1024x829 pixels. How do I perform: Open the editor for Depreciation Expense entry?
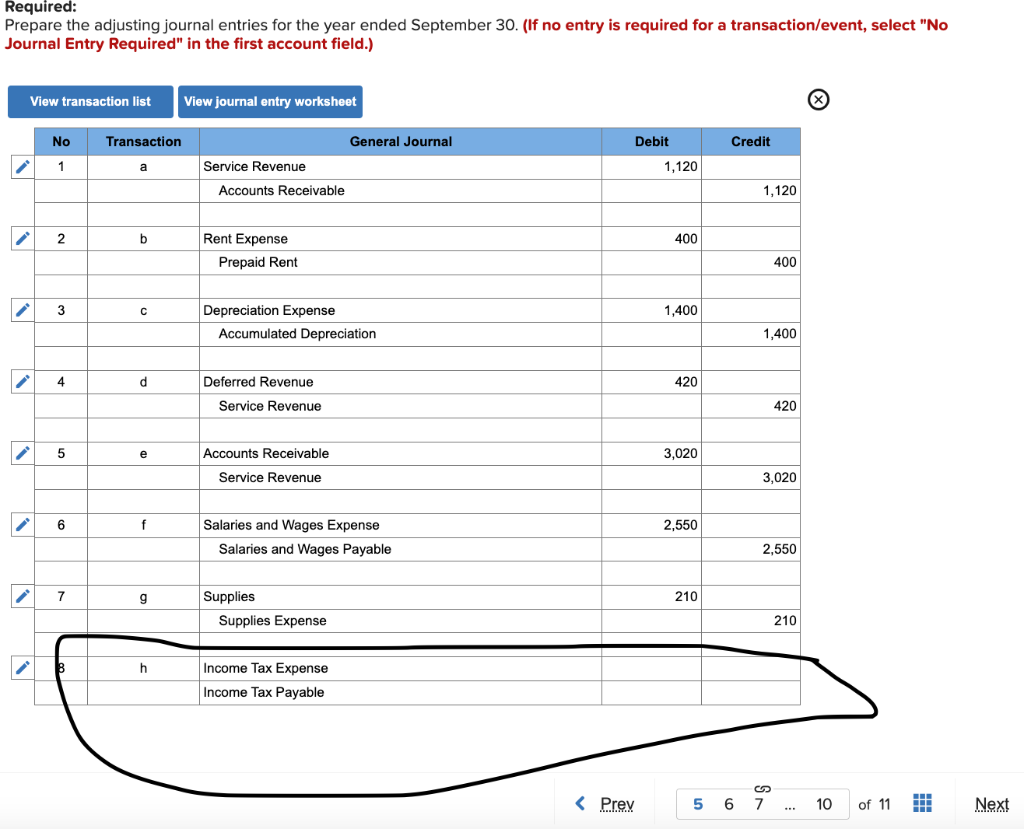(x=22, y=310)
